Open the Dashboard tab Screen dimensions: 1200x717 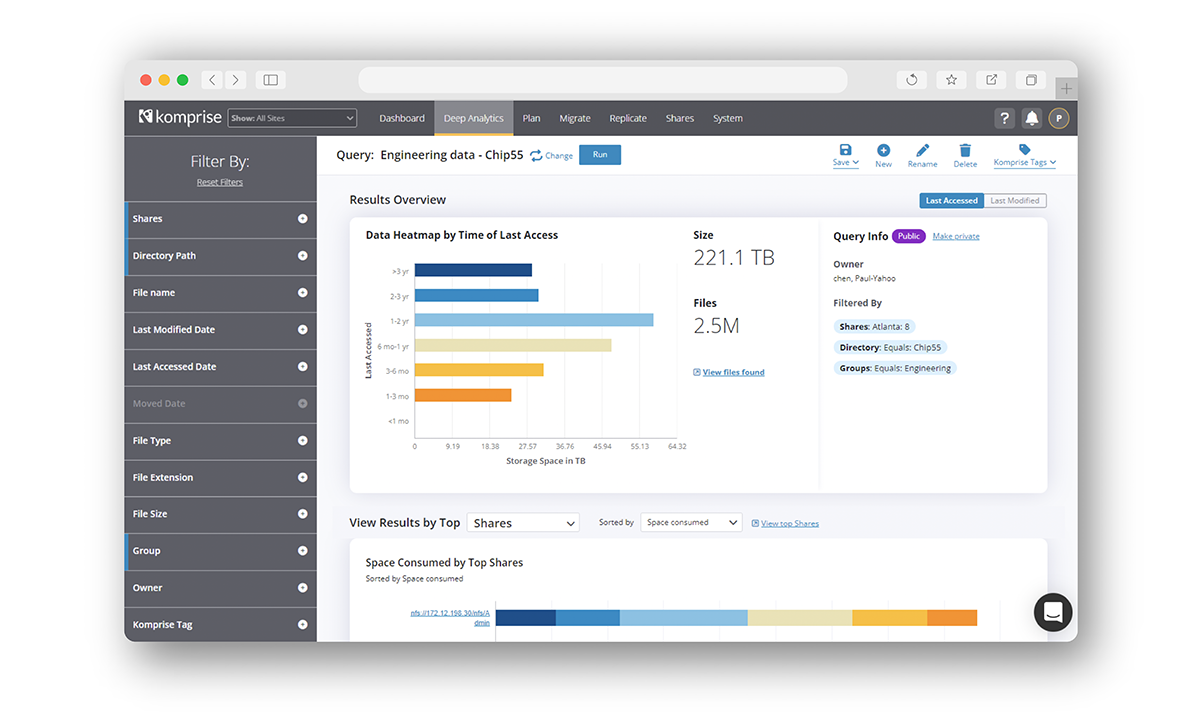(x=402, y=118)
